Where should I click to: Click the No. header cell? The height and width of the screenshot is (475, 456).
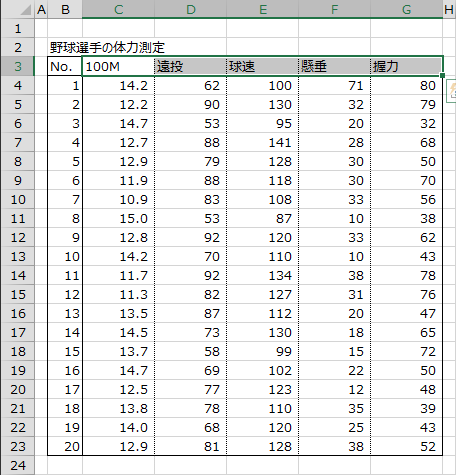tap(65, 66)
